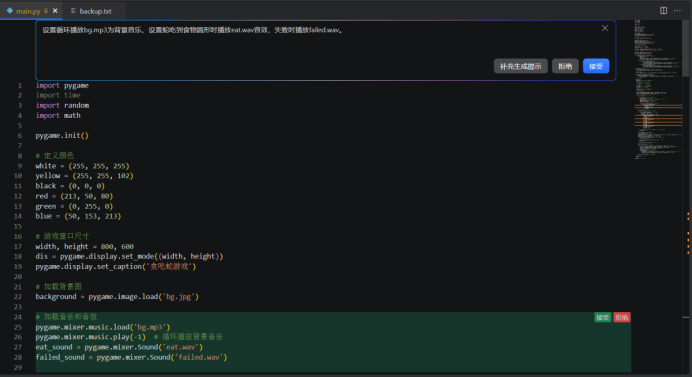Click the line 'green = (0, 255, 0)'
The width and height of the screenshot is (692, 377).
click(74, 206)
